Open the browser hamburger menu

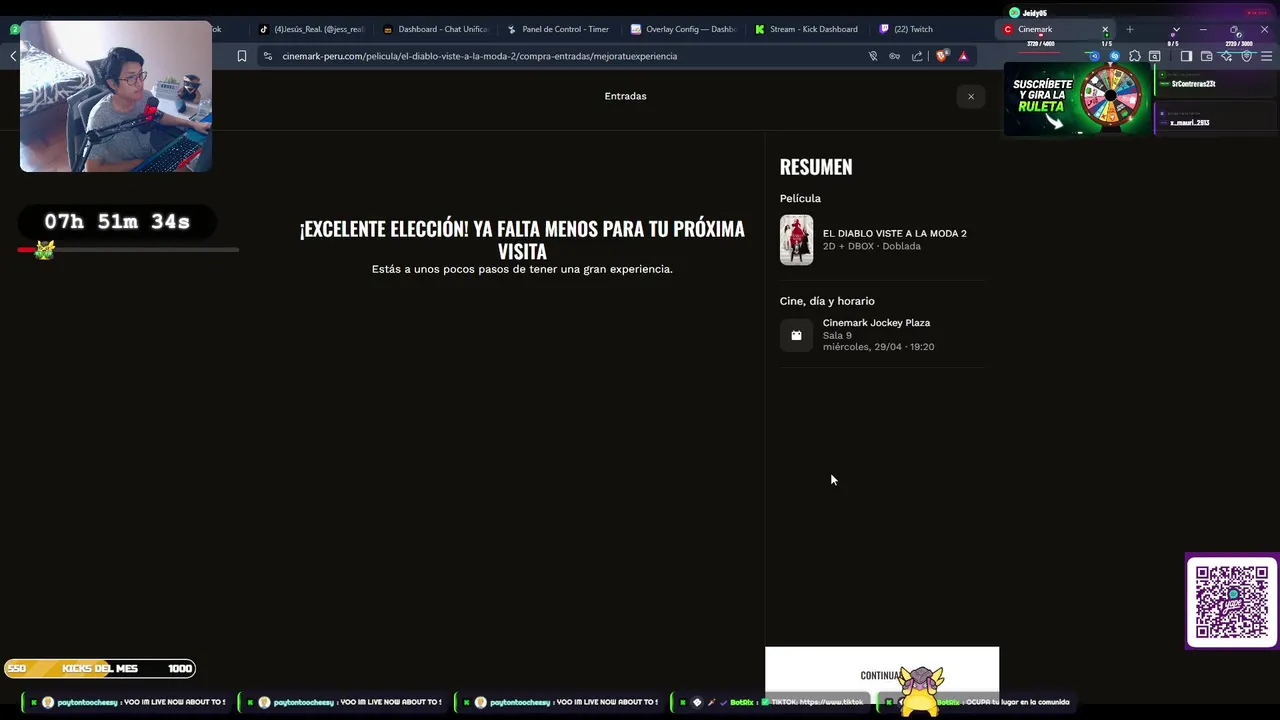coord(1266,56)
